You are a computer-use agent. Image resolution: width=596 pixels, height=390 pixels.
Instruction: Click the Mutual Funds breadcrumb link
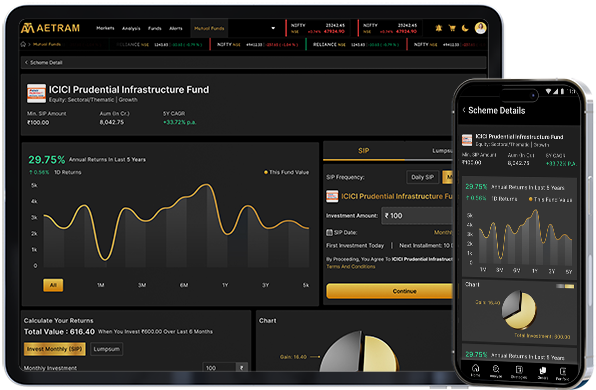coord(47,44)
